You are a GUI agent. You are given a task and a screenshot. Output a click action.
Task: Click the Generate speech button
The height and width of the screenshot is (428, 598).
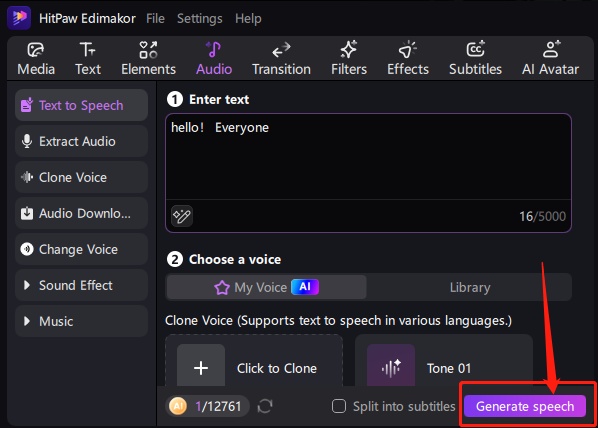(x=525, y=406)
